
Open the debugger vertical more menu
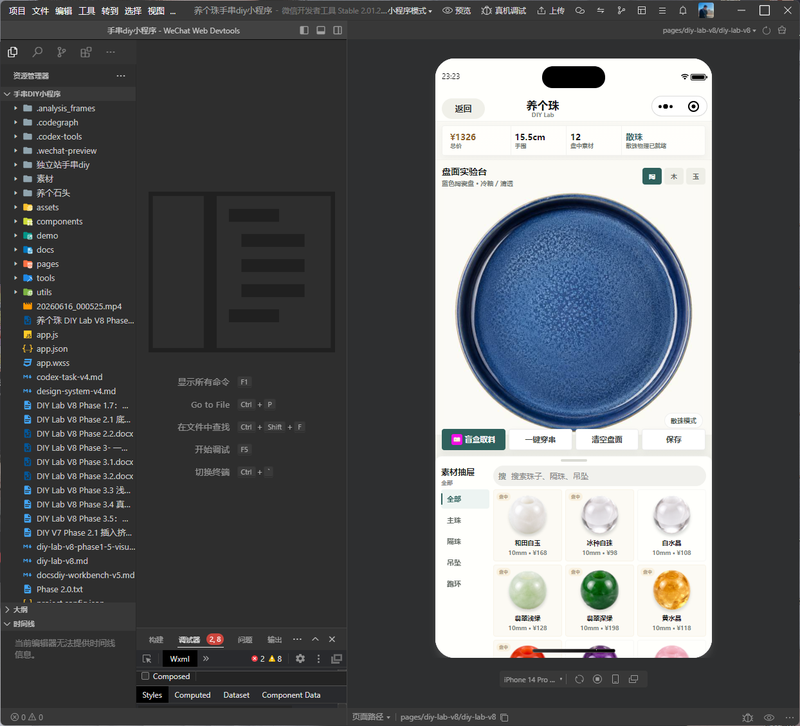318,659
